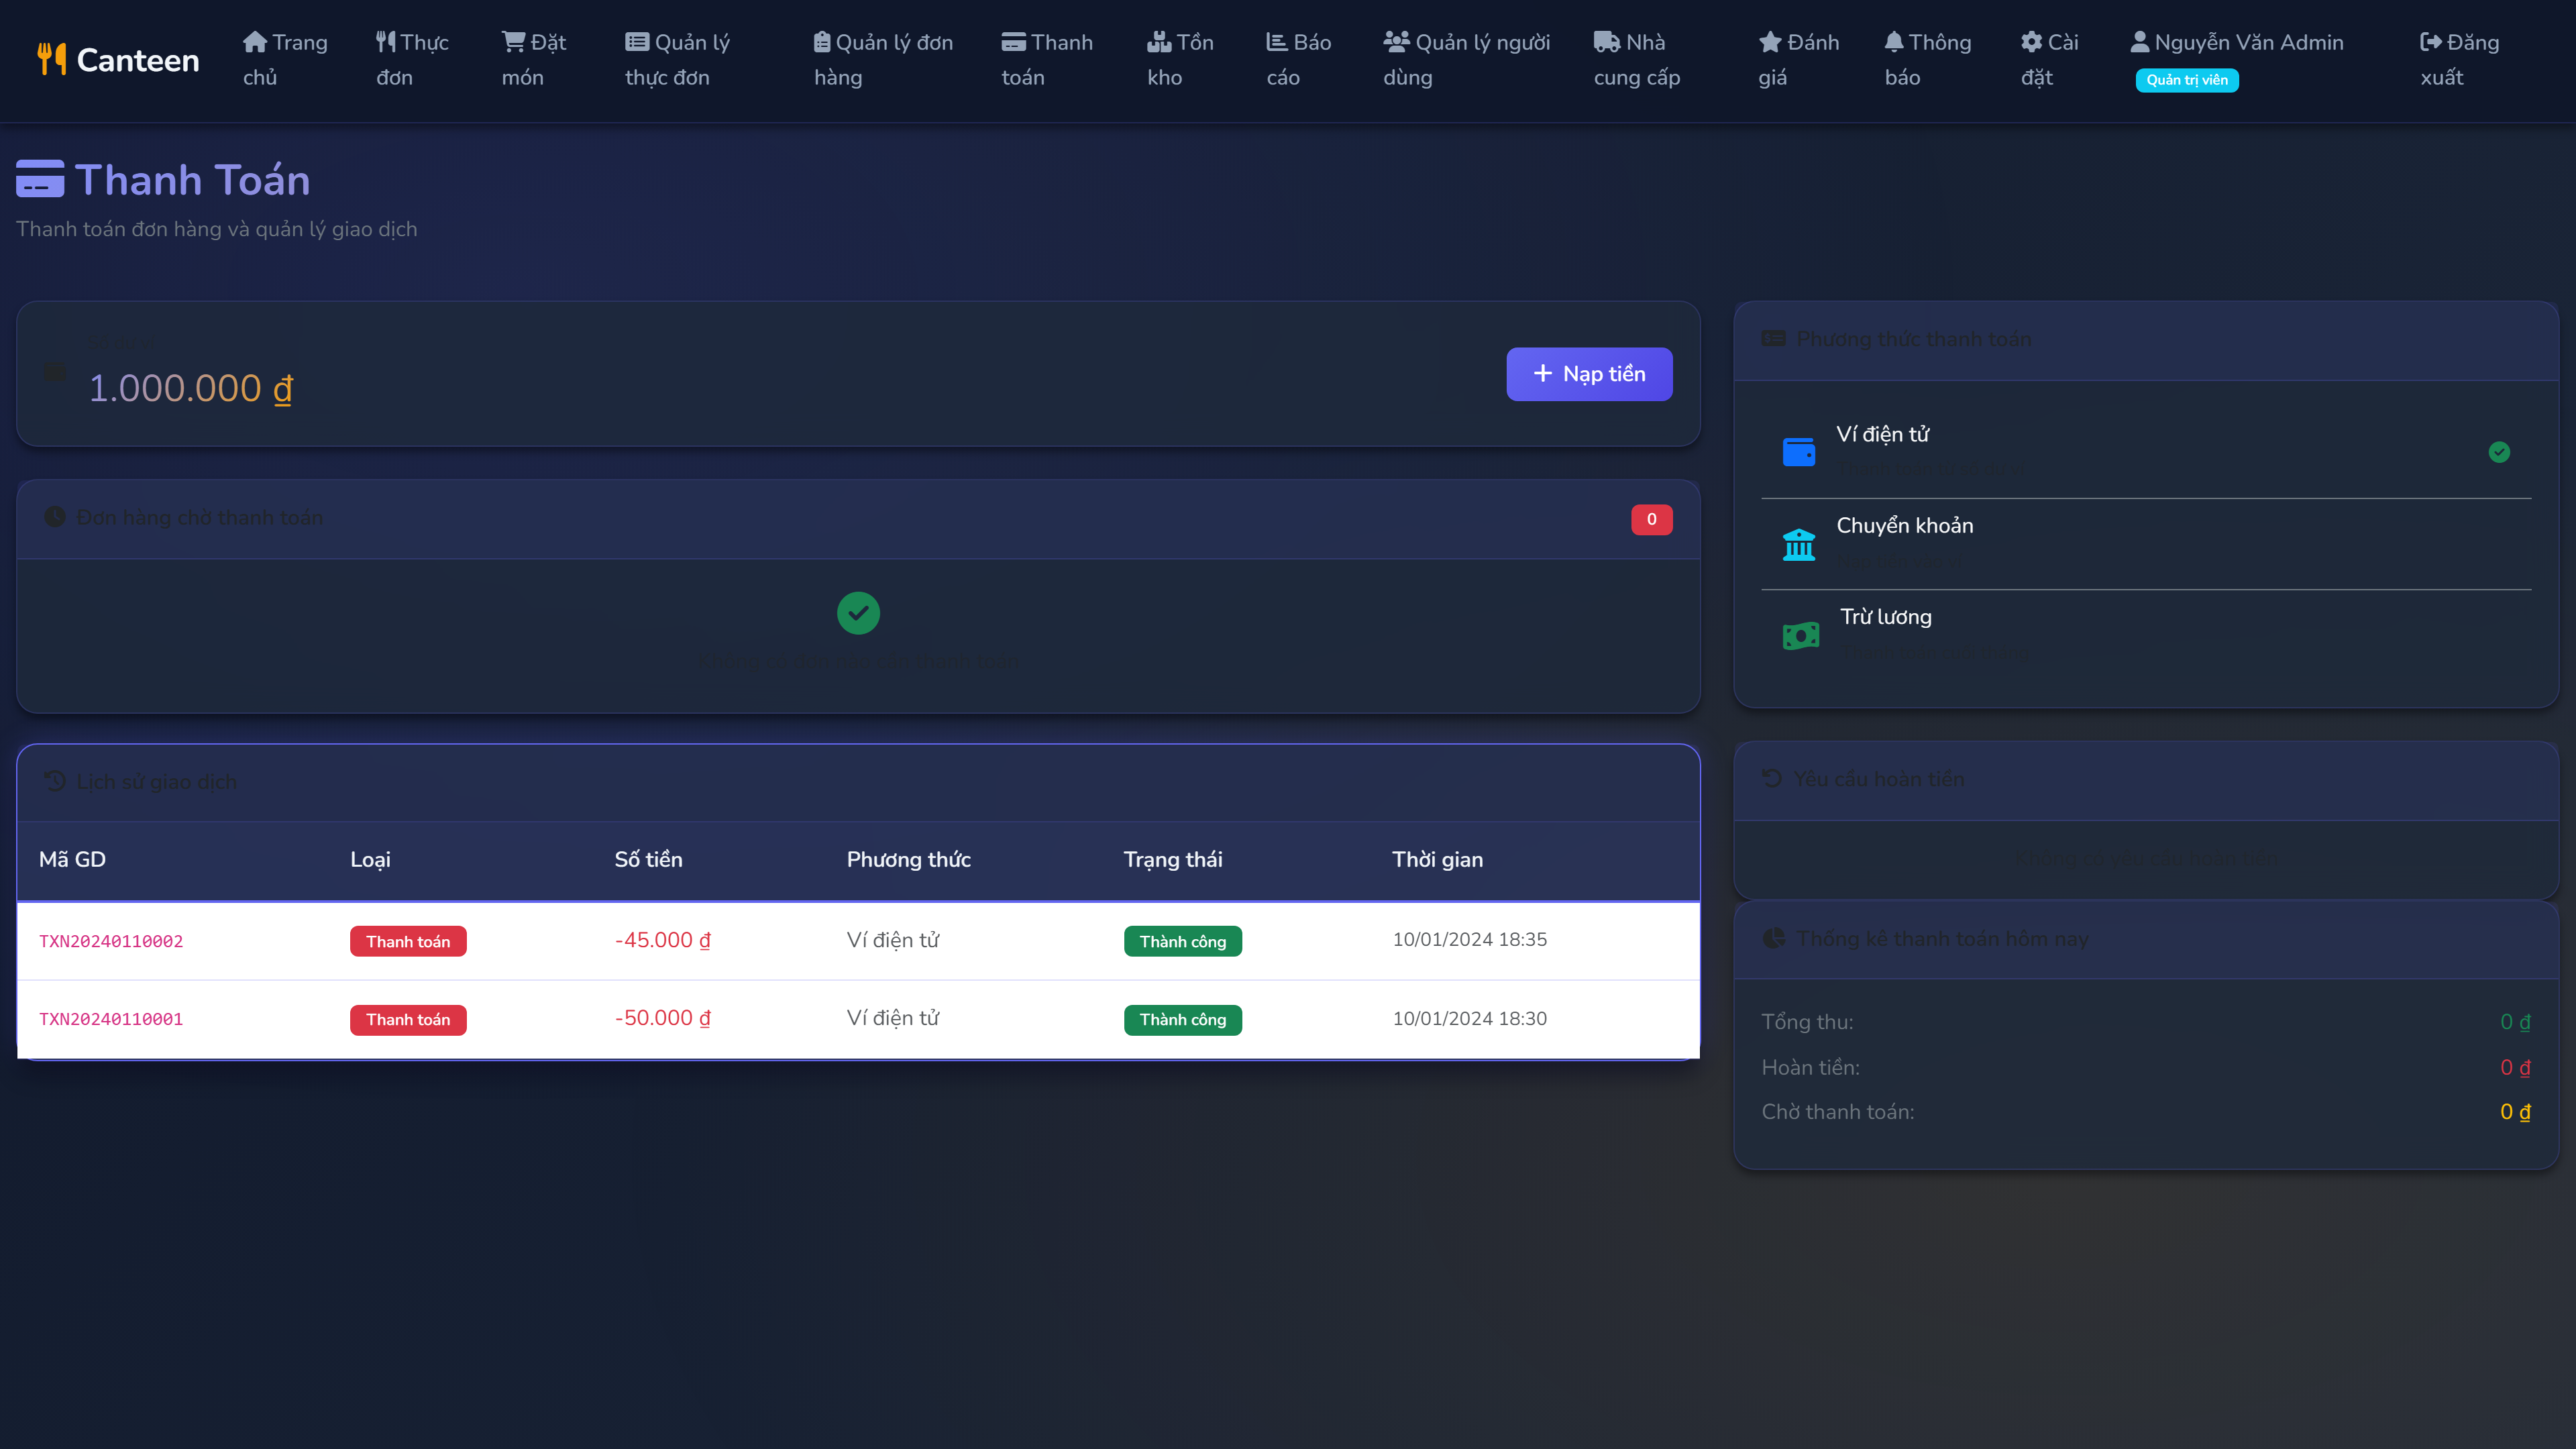Screen dimensions: 2576x1449
Task: Select Ví điện tử payment method
Action: click(2145, 452)
